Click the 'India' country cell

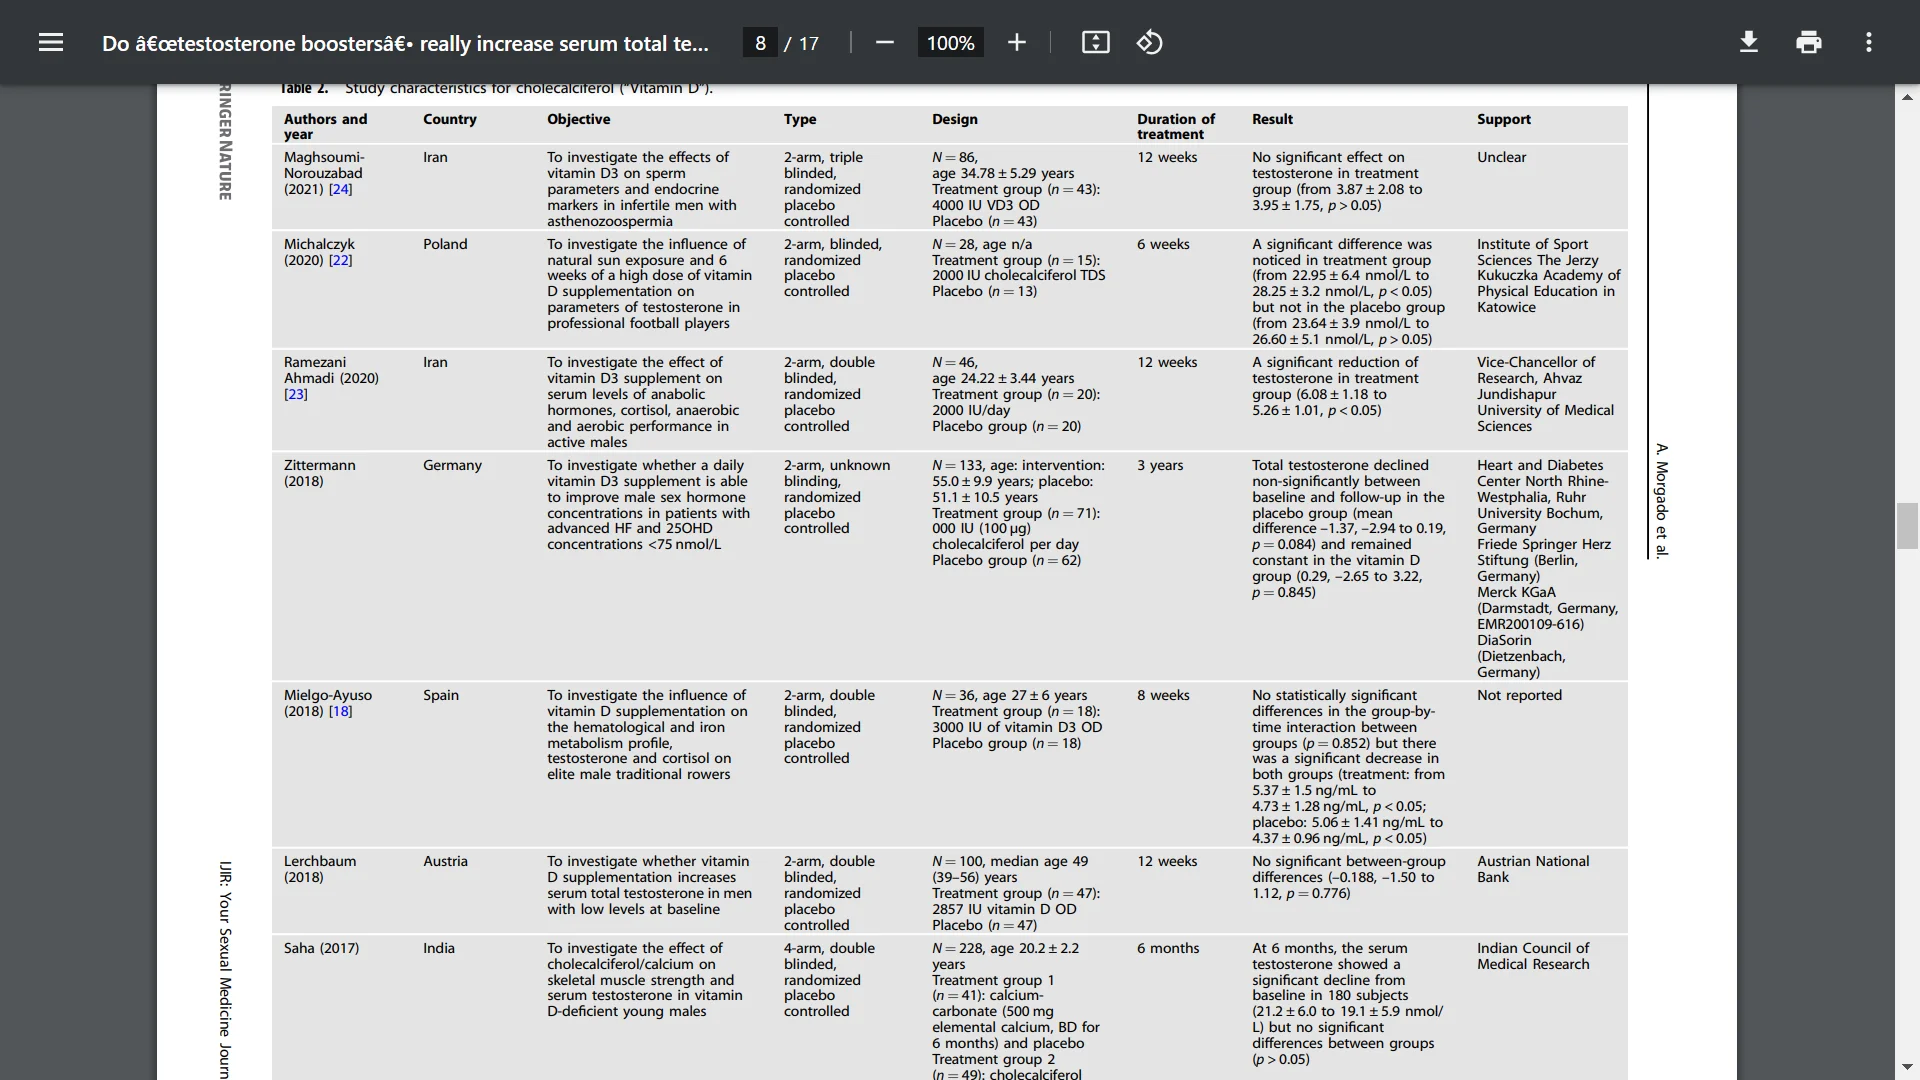coord(438,948)
